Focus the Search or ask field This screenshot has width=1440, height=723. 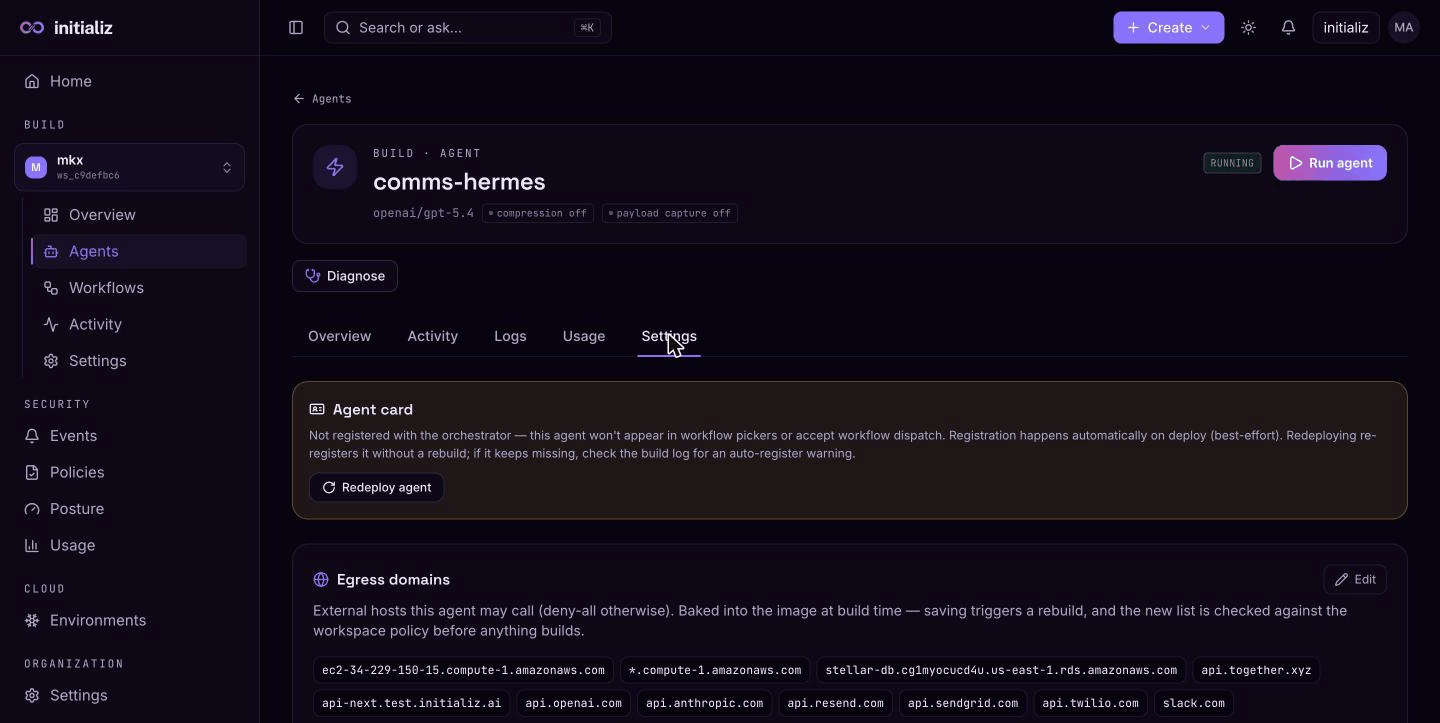tap(468, 27)
